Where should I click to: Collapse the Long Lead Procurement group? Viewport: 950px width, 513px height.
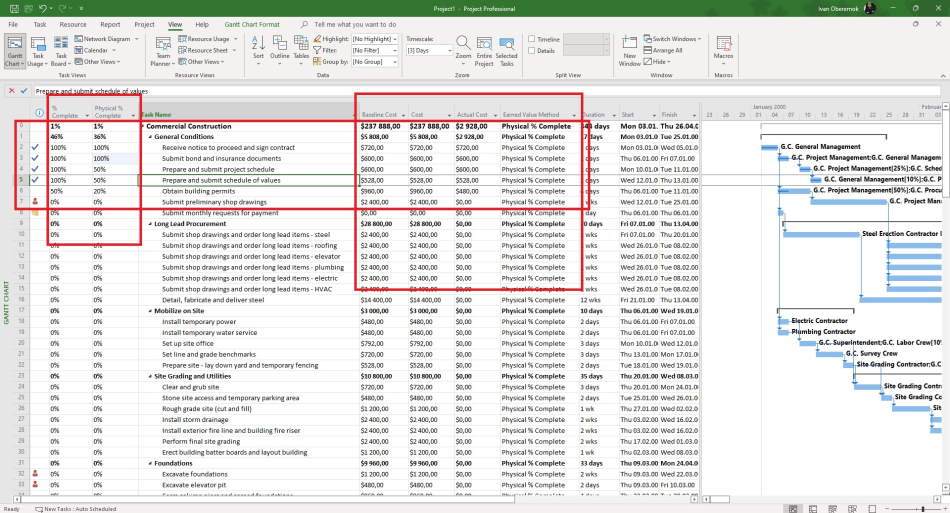150,224
